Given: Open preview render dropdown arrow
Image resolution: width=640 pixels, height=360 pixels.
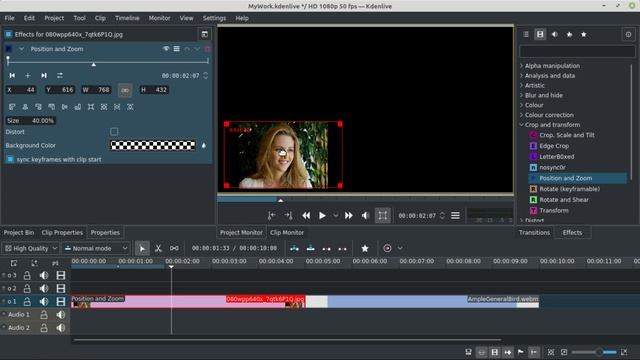Looking at the screenshot, I should coord(400,248).
